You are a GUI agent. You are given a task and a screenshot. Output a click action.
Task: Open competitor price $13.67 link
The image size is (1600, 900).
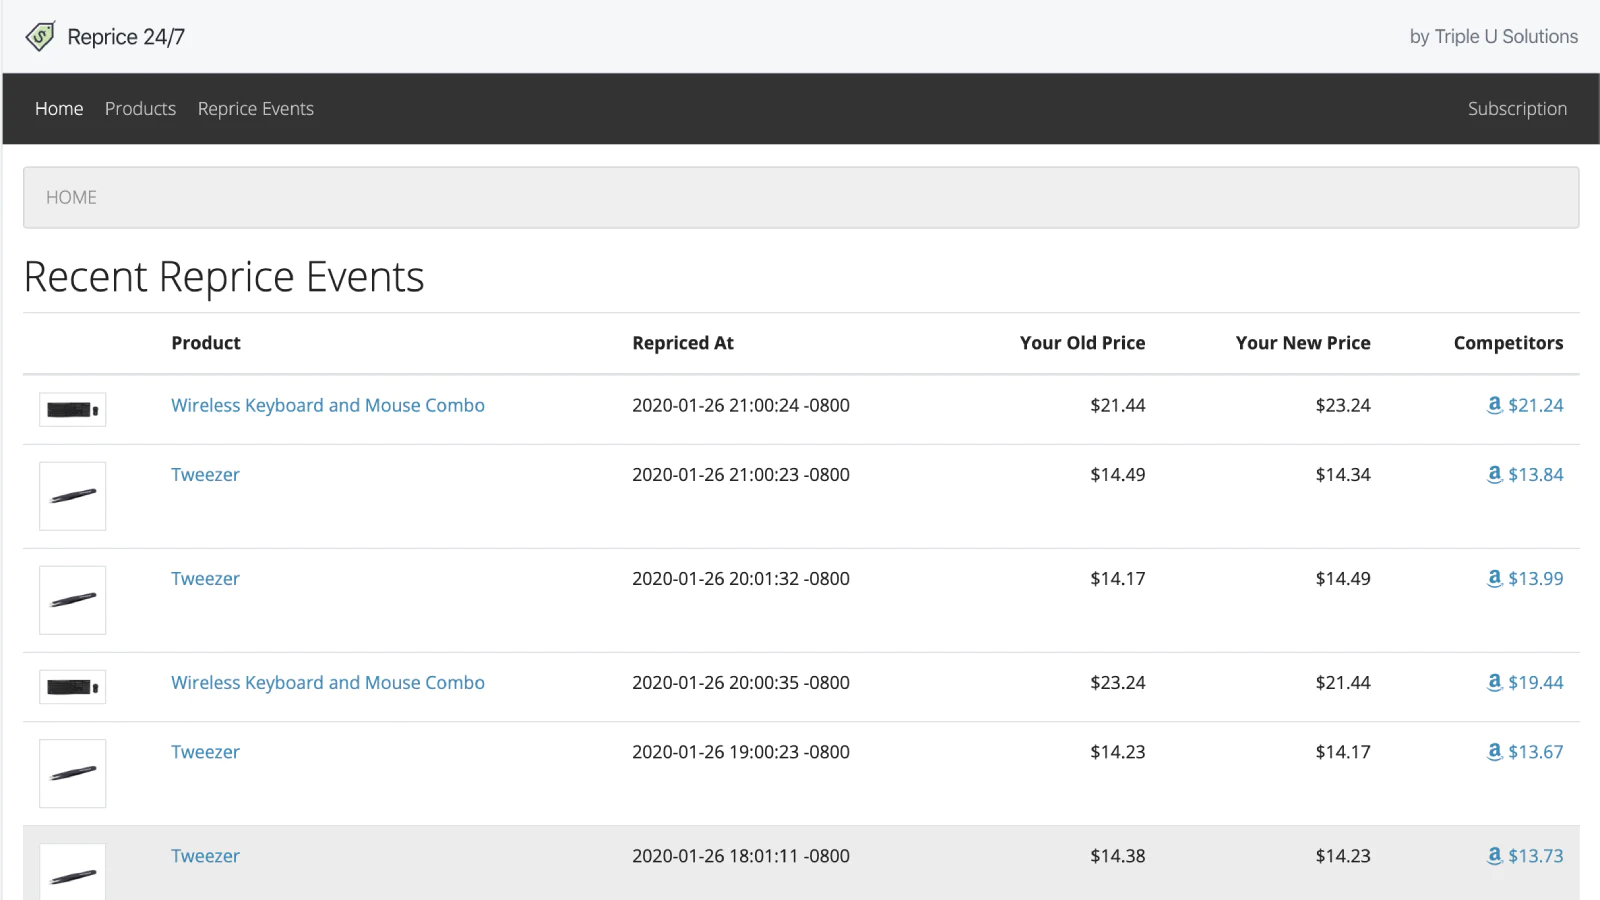(1536, 752)
